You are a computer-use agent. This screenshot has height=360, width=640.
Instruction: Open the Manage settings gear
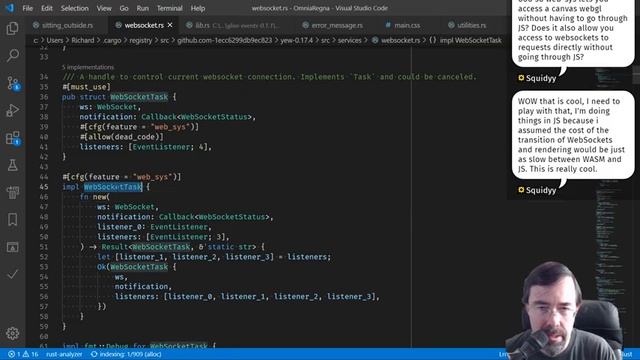click(12, 333)
